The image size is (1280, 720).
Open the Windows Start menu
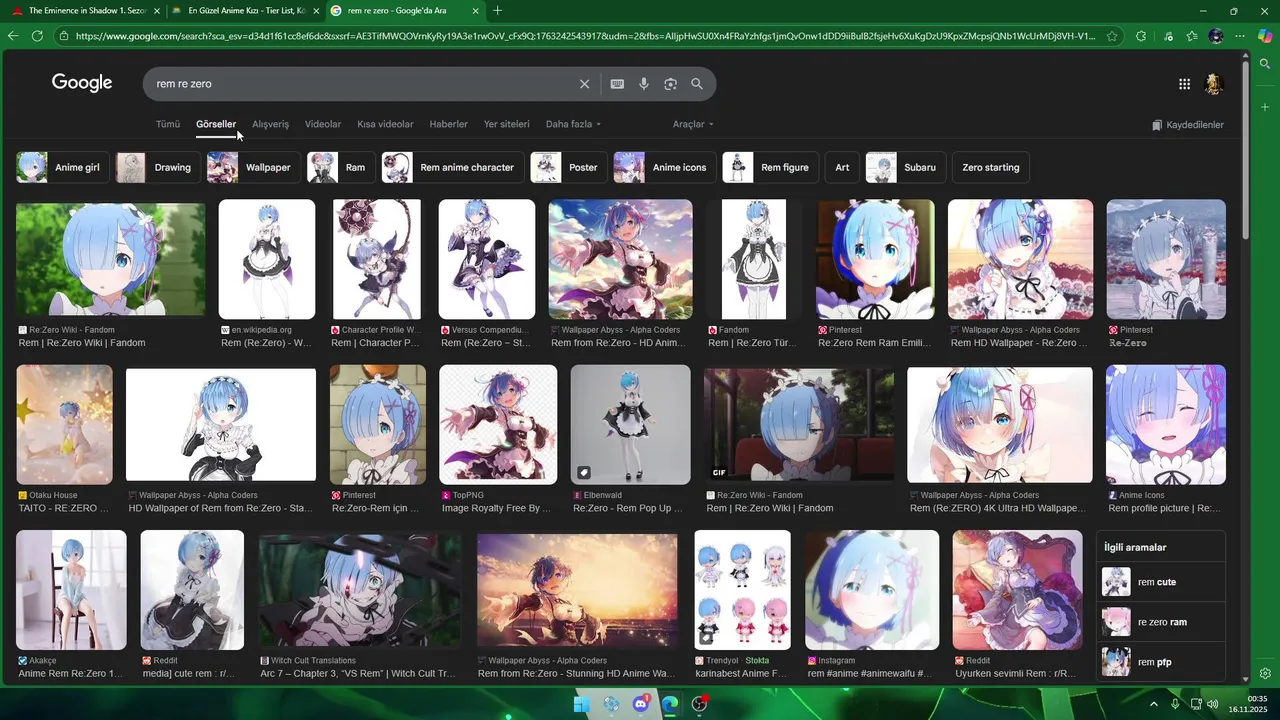(x=581, y=704)
